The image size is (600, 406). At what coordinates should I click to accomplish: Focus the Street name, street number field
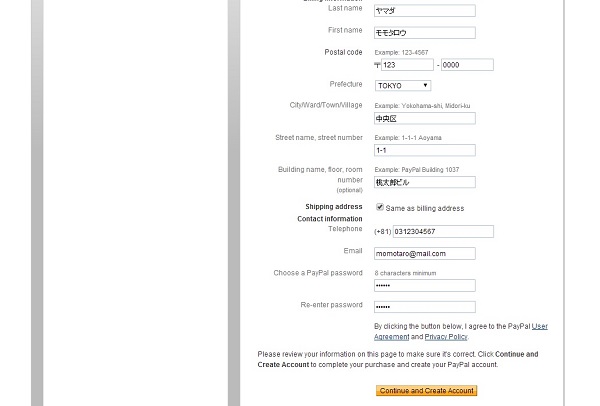point(424,150)
